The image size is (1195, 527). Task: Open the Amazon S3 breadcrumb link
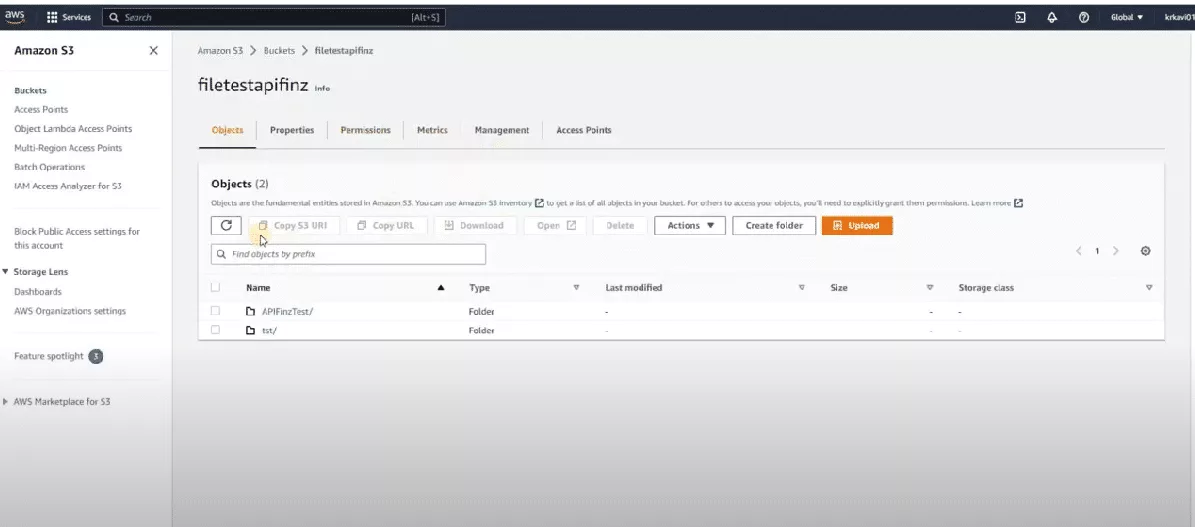[220, 50]
